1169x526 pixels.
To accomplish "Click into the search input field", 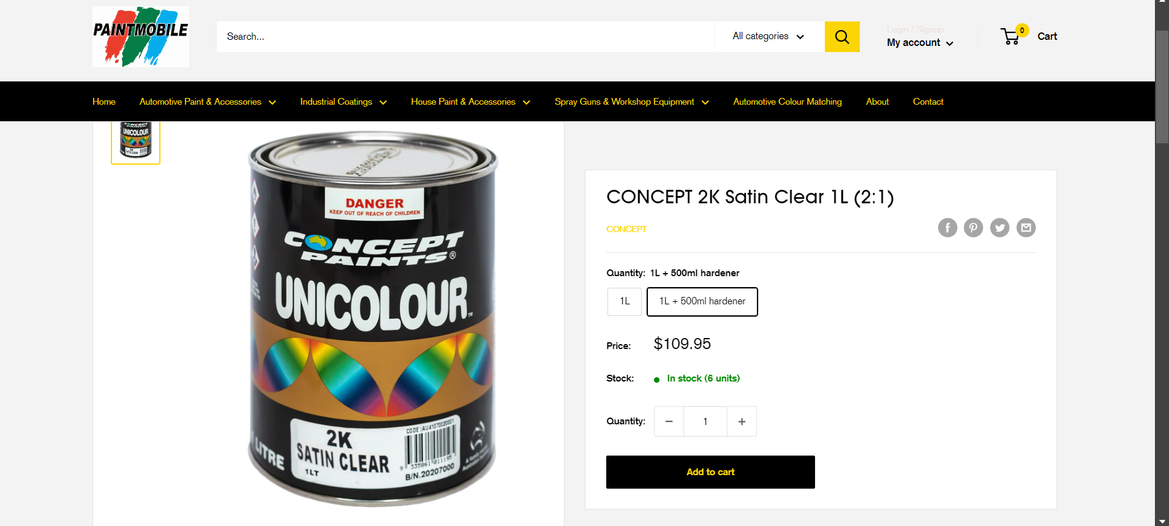I will point(465,37).
